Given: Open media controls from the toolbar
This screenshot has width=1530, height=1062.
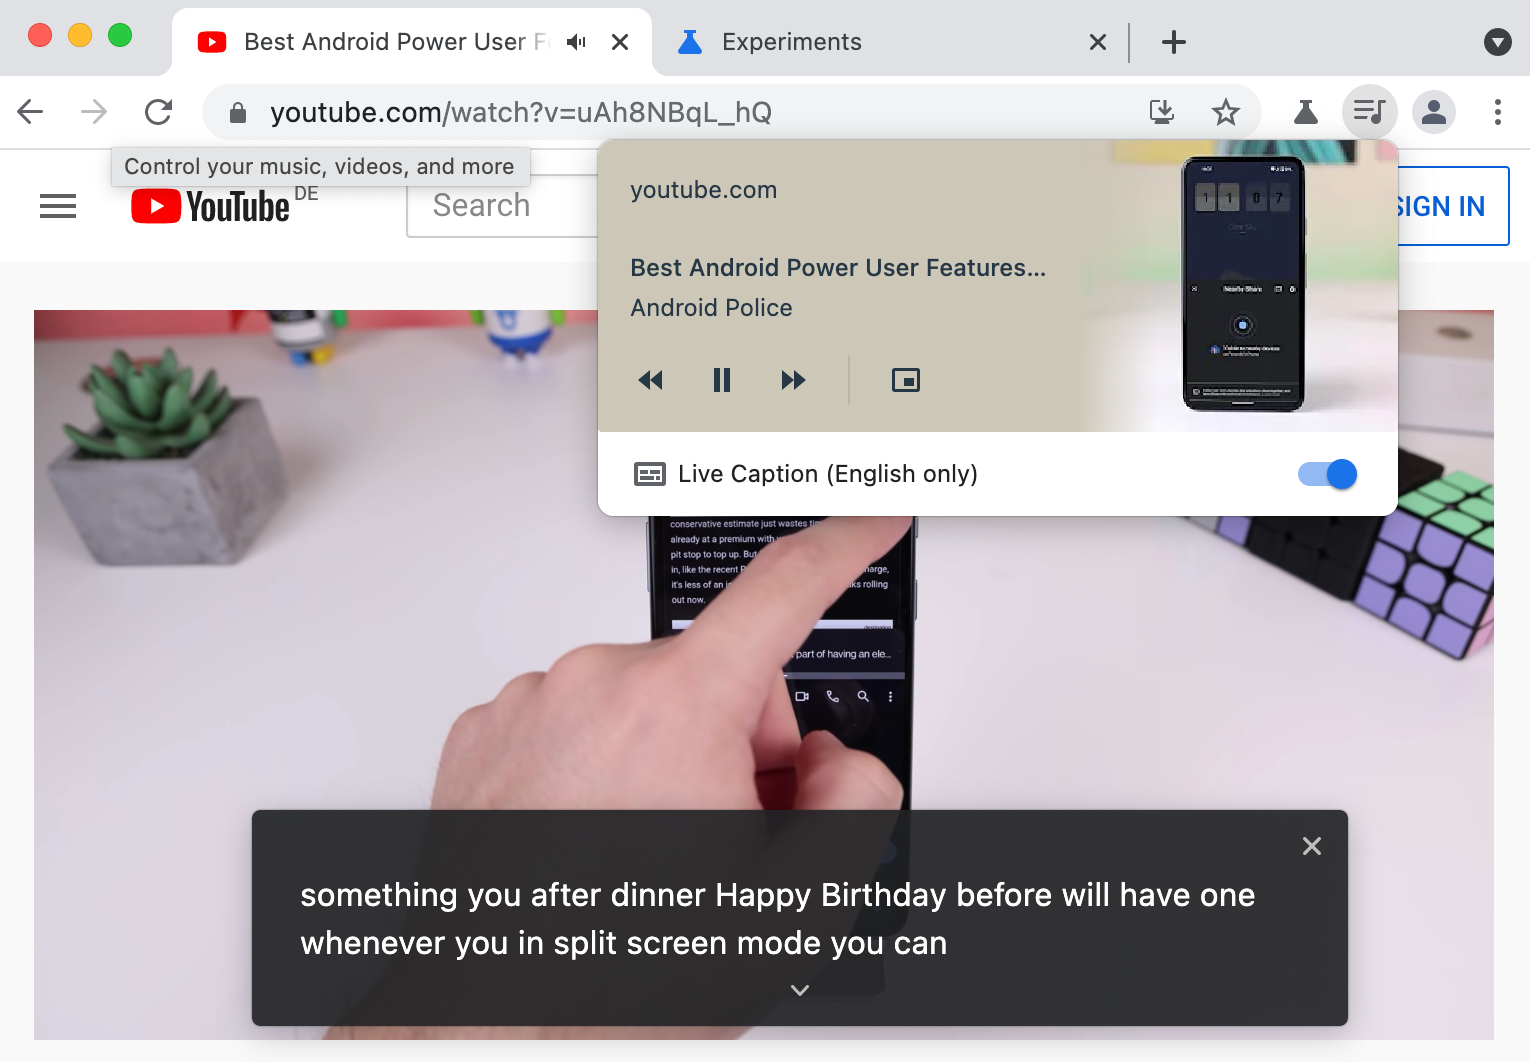Looking at the screenshot, I should [1369, 112].
